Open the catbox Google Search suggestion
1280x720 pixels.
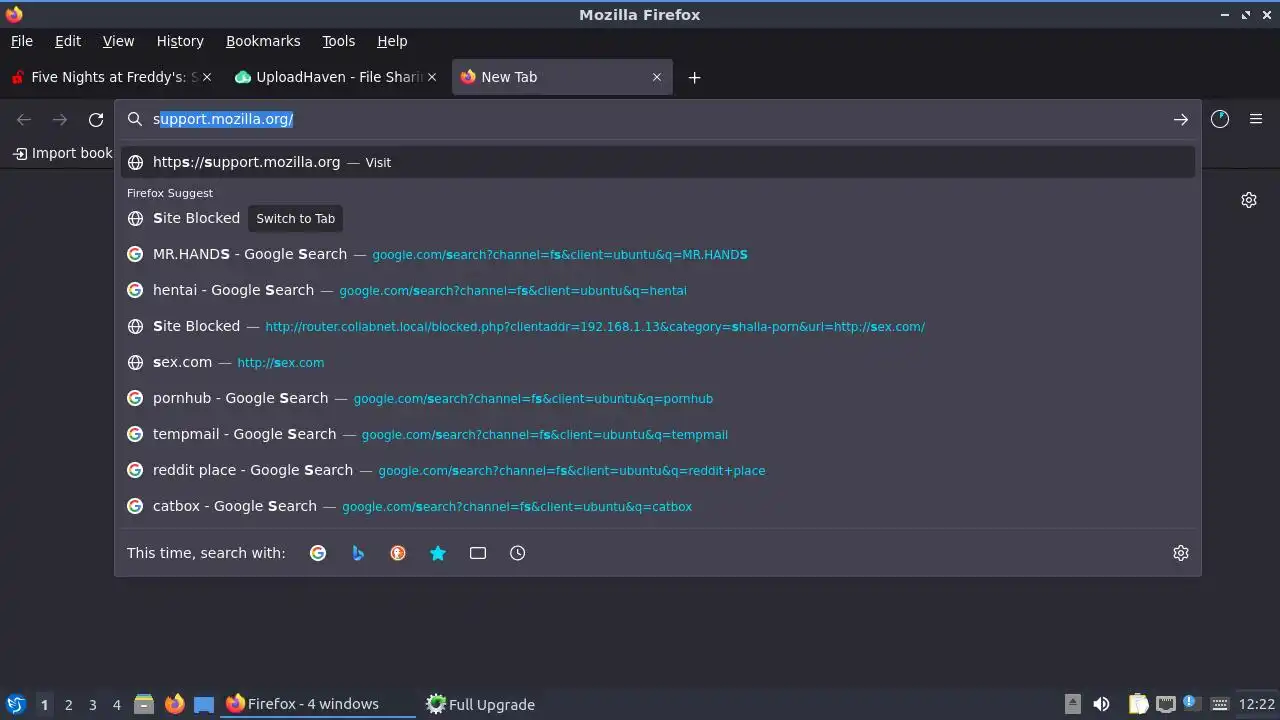(x=658, y=506)
